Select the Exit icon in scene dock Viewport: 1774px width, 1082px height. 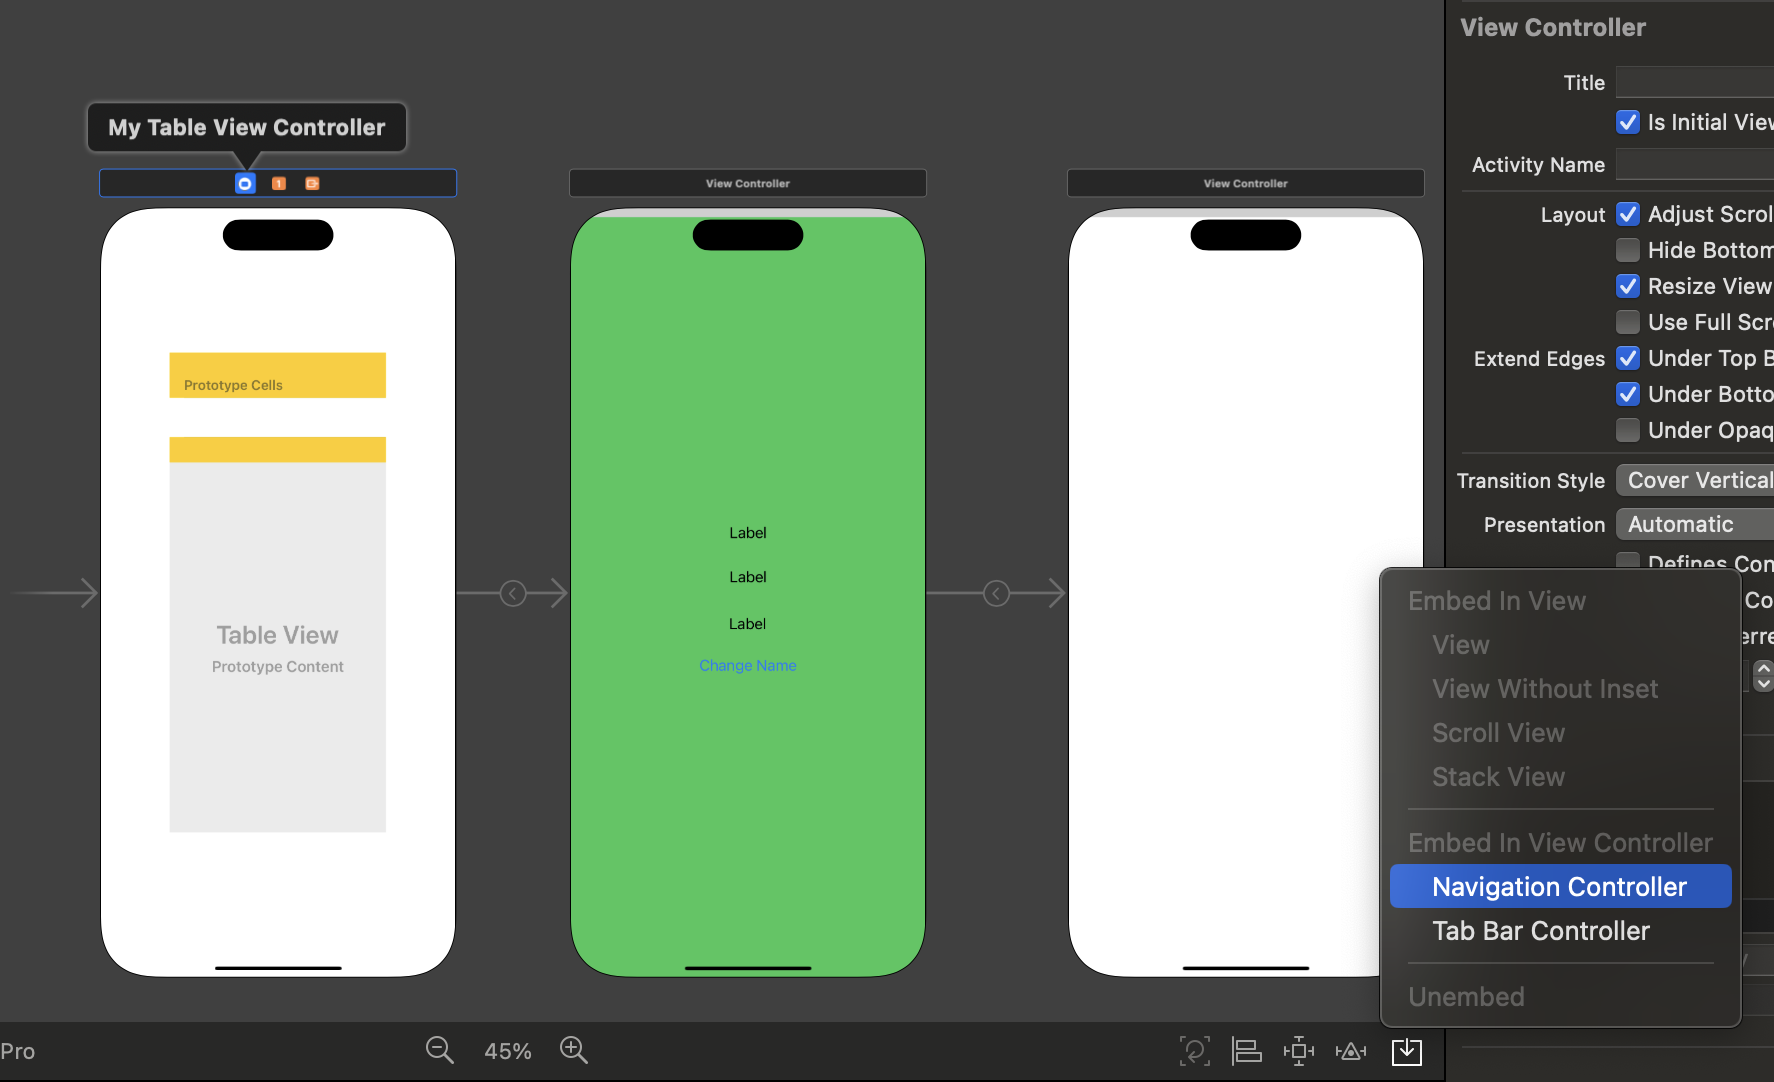(x=312, y=183)
